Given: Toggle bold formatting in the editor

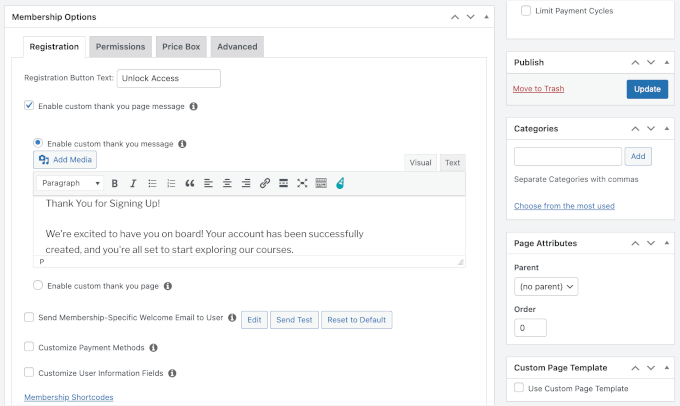Looking at the screenshot, I should point(115,184).
